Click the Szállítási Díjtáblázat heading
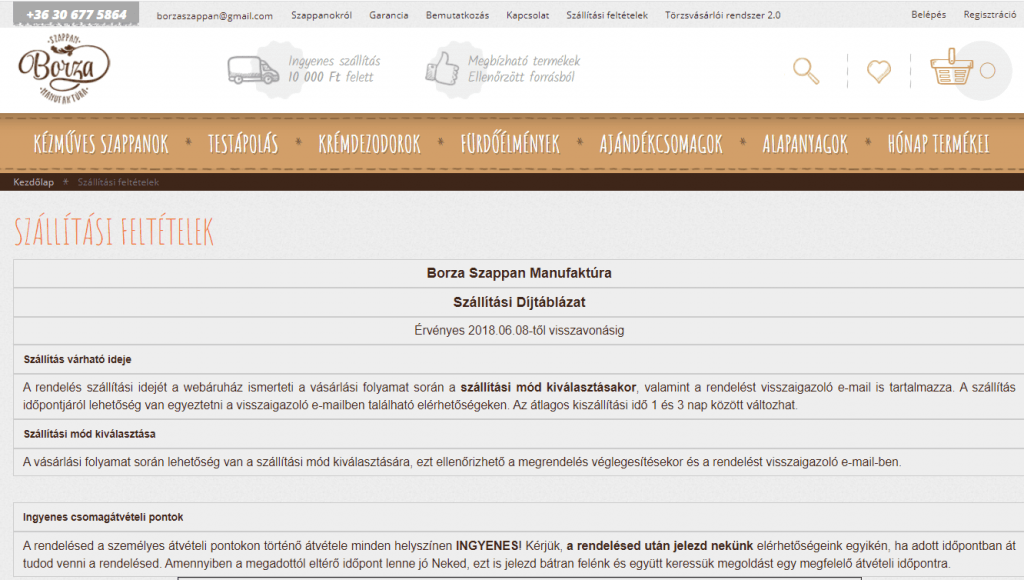This screenshot has height=580, width=1024. 519,302
